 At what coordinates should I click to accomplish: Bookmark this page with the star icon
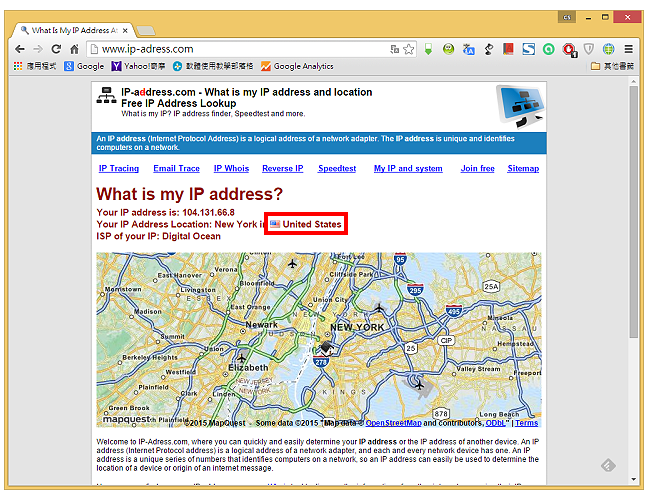(x=409, y=49)
